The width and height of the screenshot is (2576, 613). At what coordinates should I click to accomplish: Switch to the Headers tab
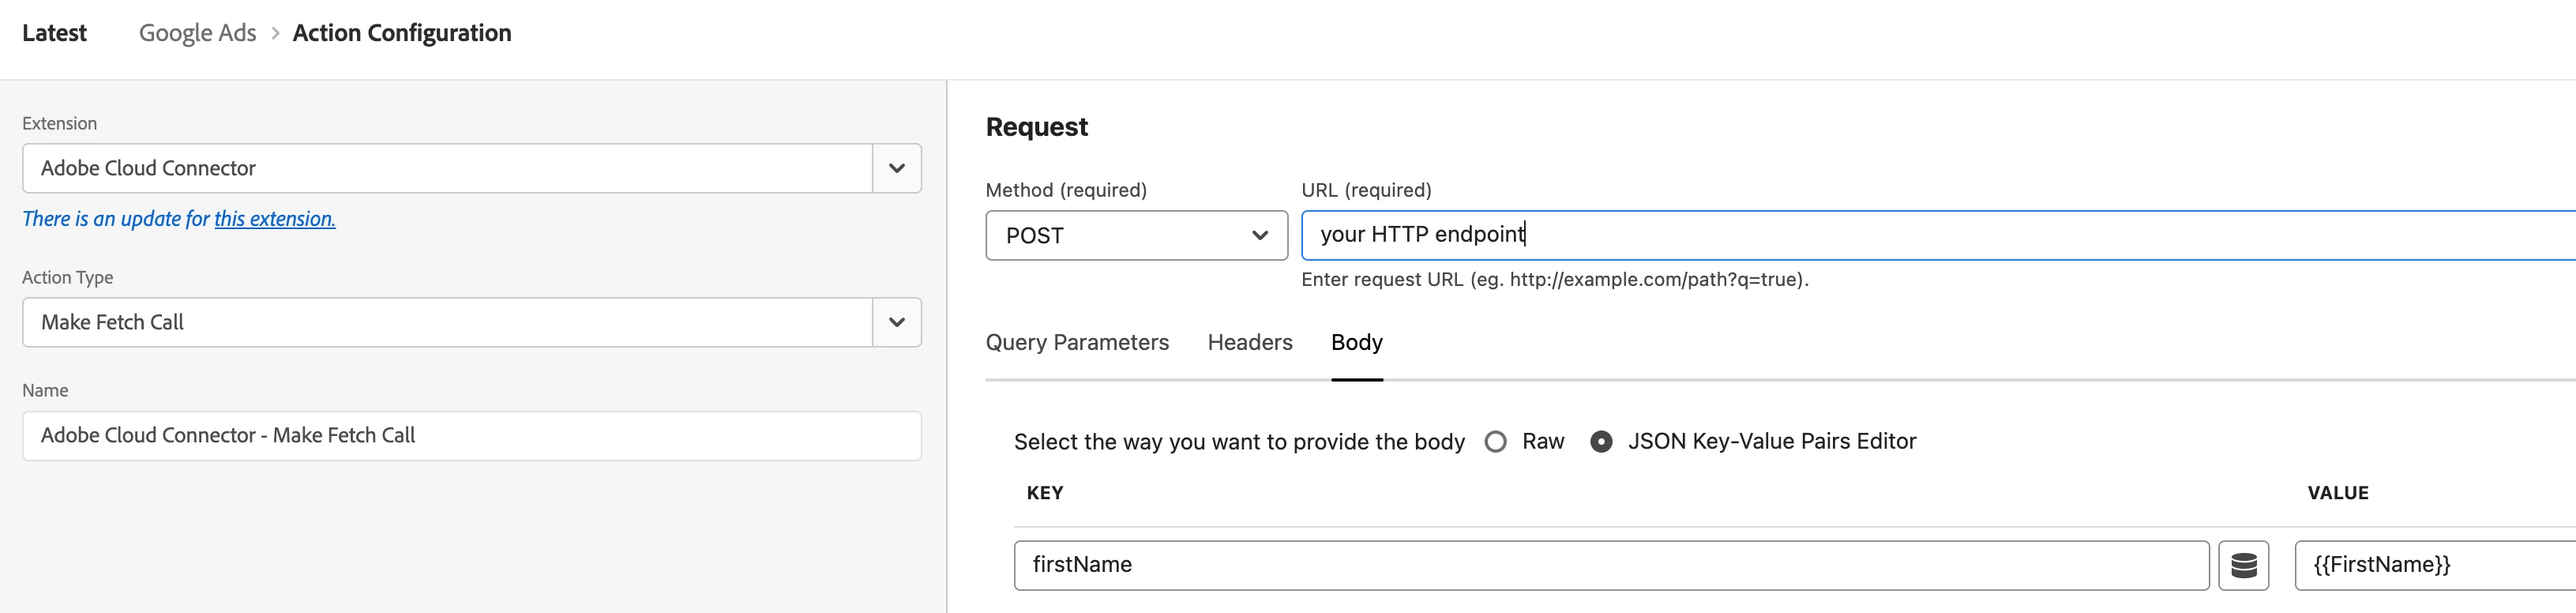[1250, 342]
